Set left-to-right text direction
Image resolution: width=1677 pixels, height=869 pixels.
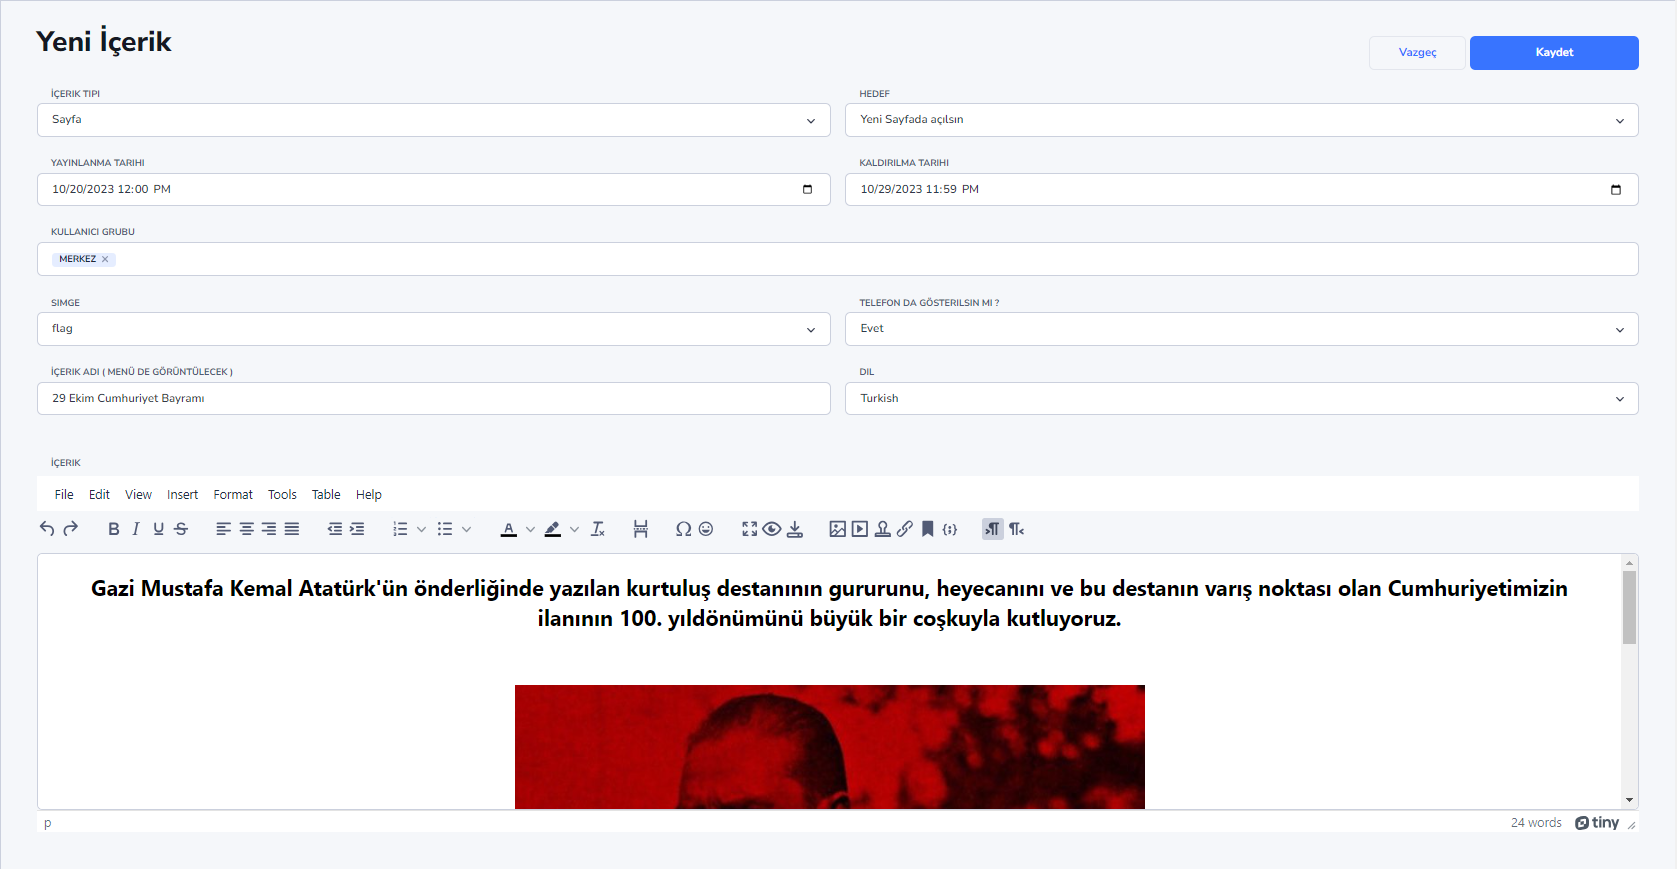[x=993, y=529]
